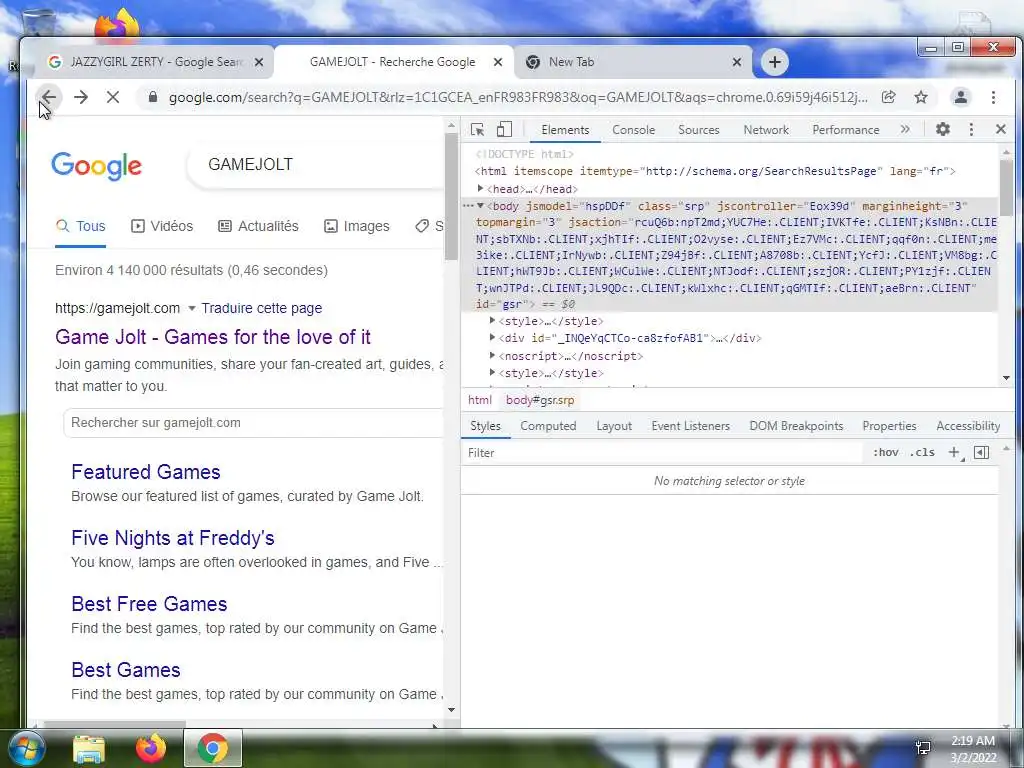Toggle the device toolbar in DevTools
This screenshot has width=1024, height=768.
(504, 129)
